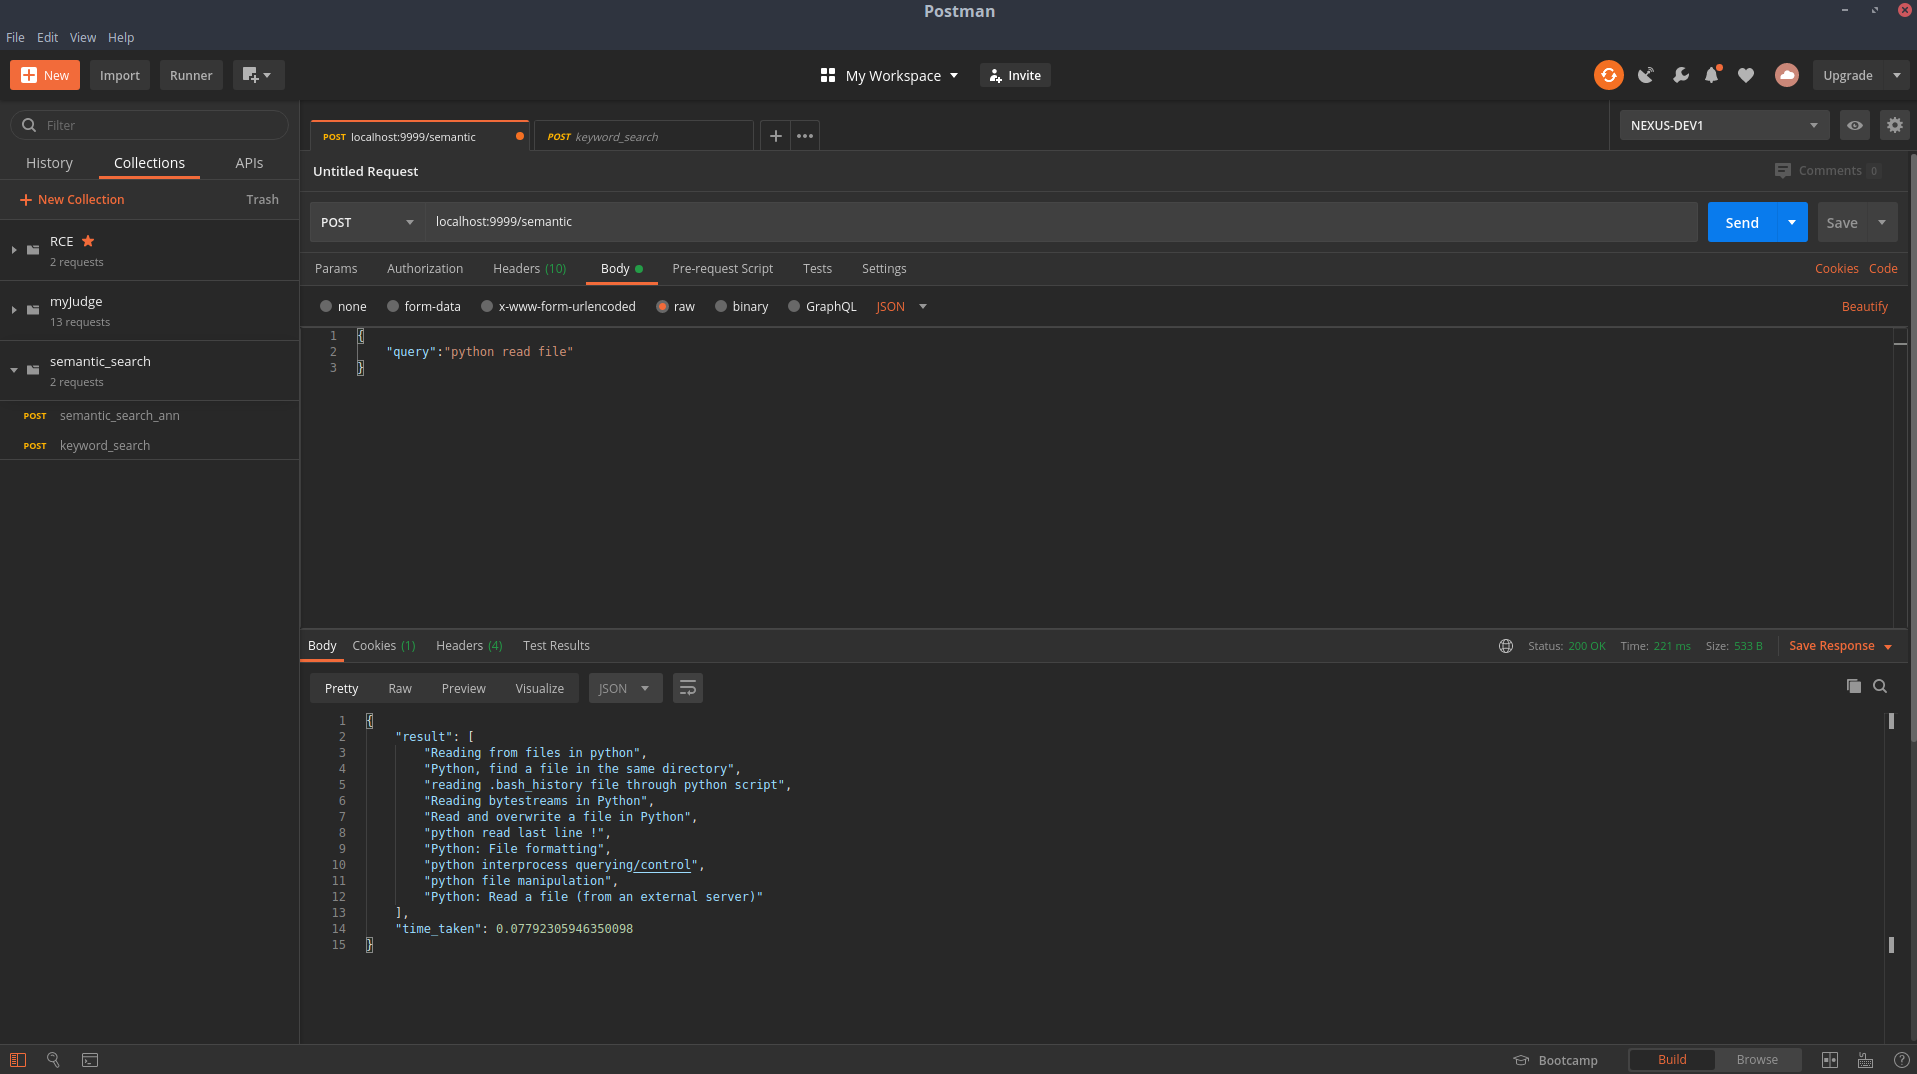Switch to Build mode
The width and height of the screenshot is (1917, 1074).
(x=1672, y=1060)
